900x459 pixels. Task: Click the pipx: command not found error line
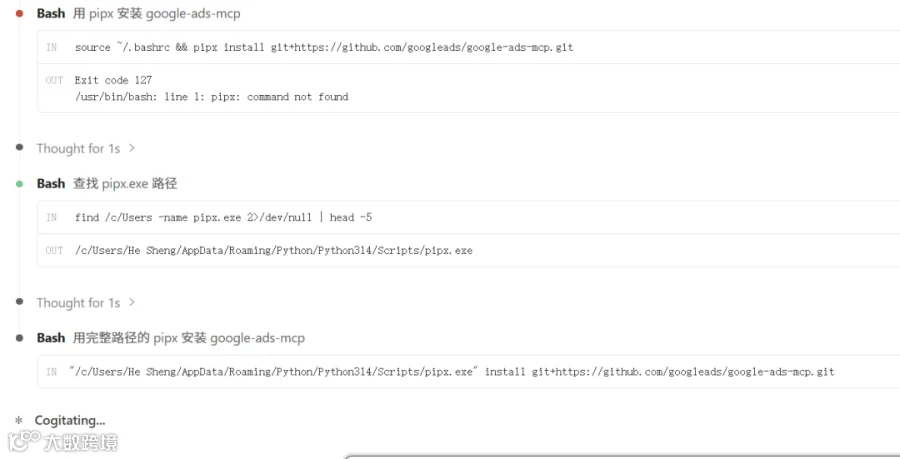[x=211, y=96]
